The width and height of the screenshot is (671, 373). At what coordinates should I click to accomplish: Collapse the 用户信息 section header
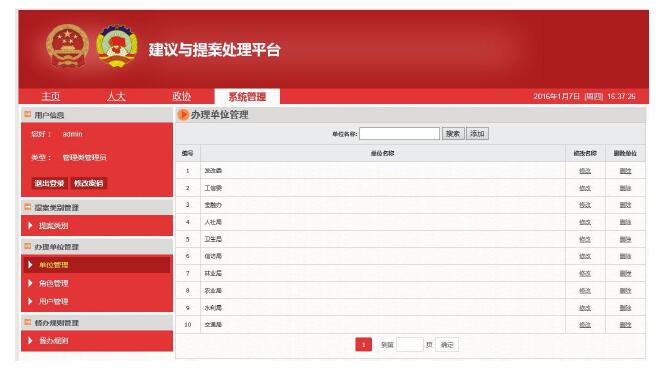[x=97, y=115]
